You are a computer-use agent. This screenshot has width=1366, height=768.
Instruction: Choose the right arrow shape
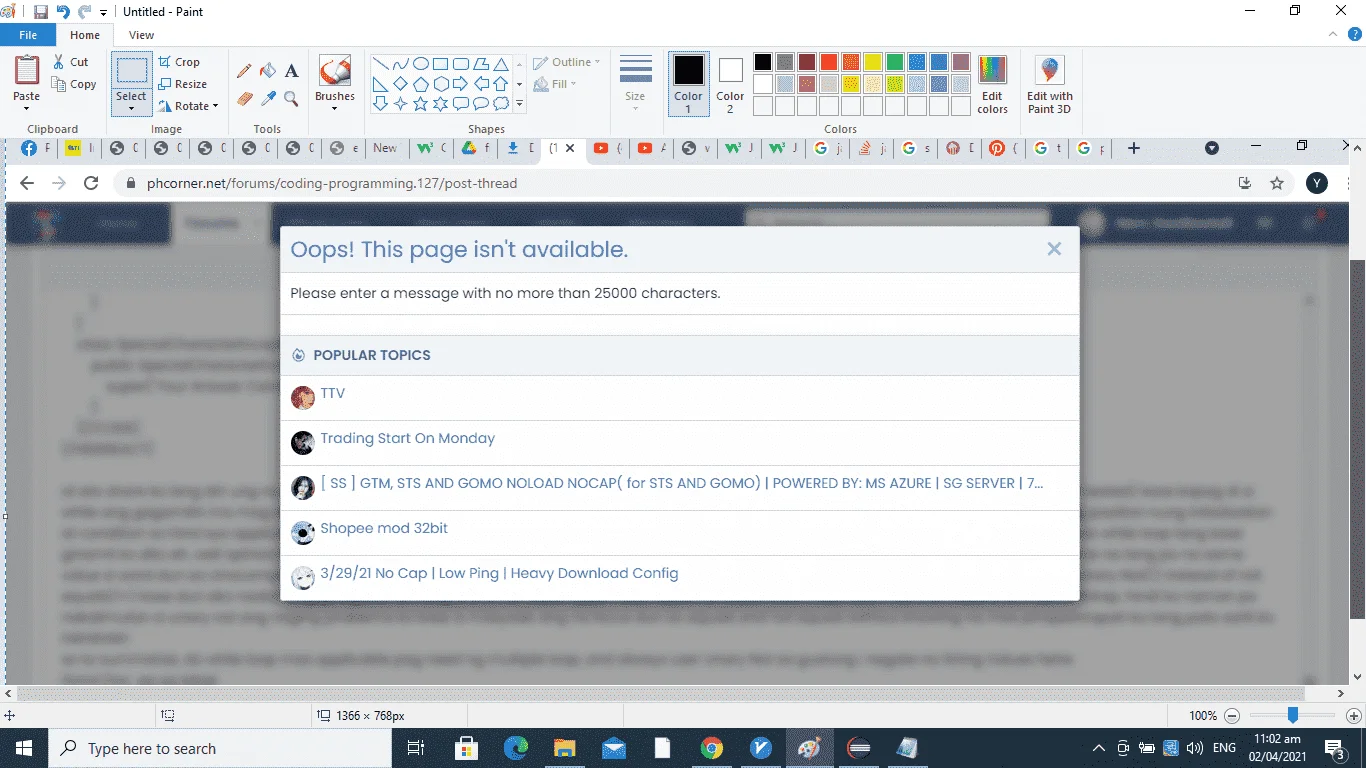(461, 83)
